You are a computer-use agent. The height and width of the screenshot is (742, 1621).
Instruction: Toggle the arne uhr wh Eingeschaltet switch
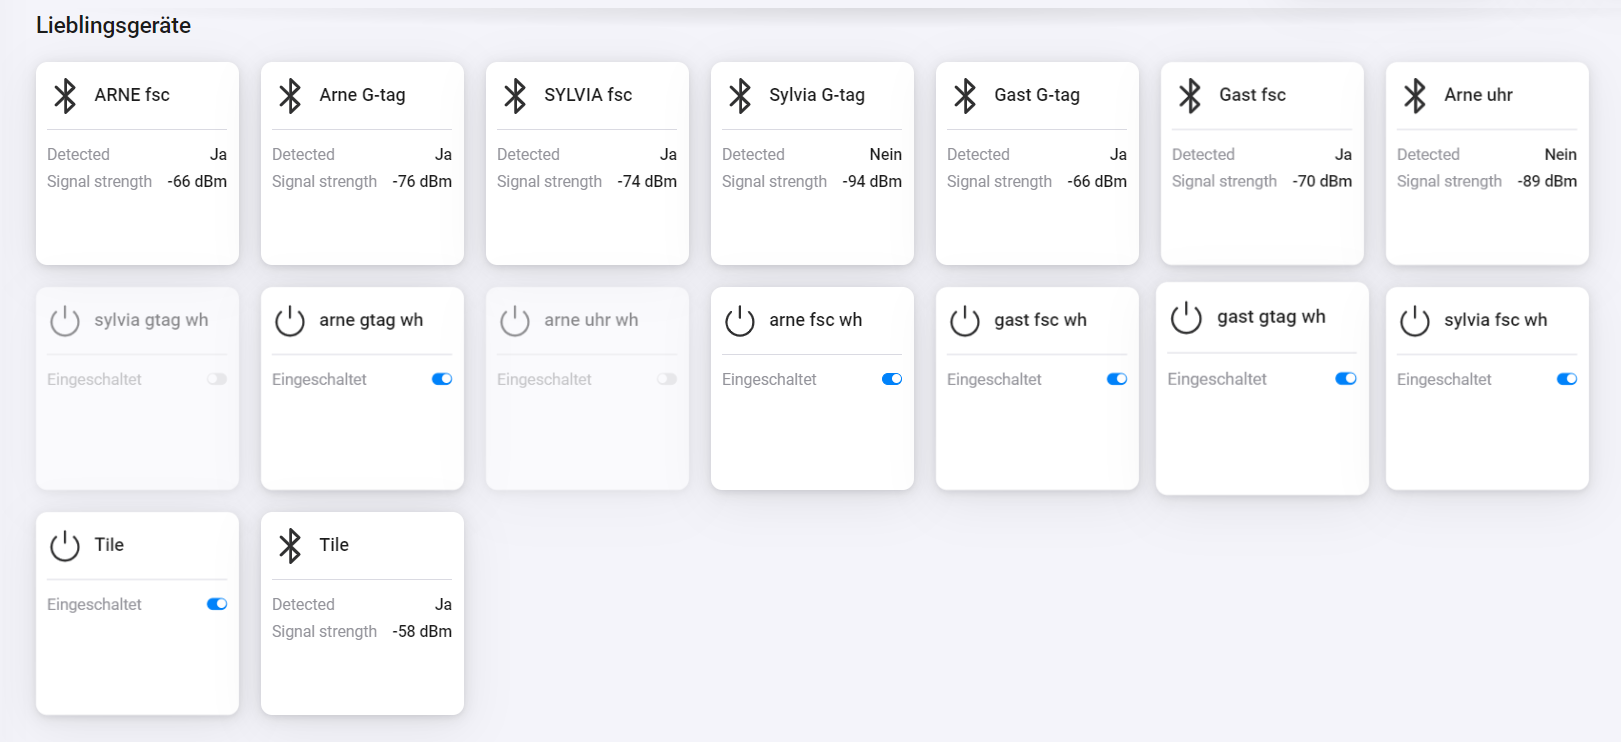tap(667, 379)
